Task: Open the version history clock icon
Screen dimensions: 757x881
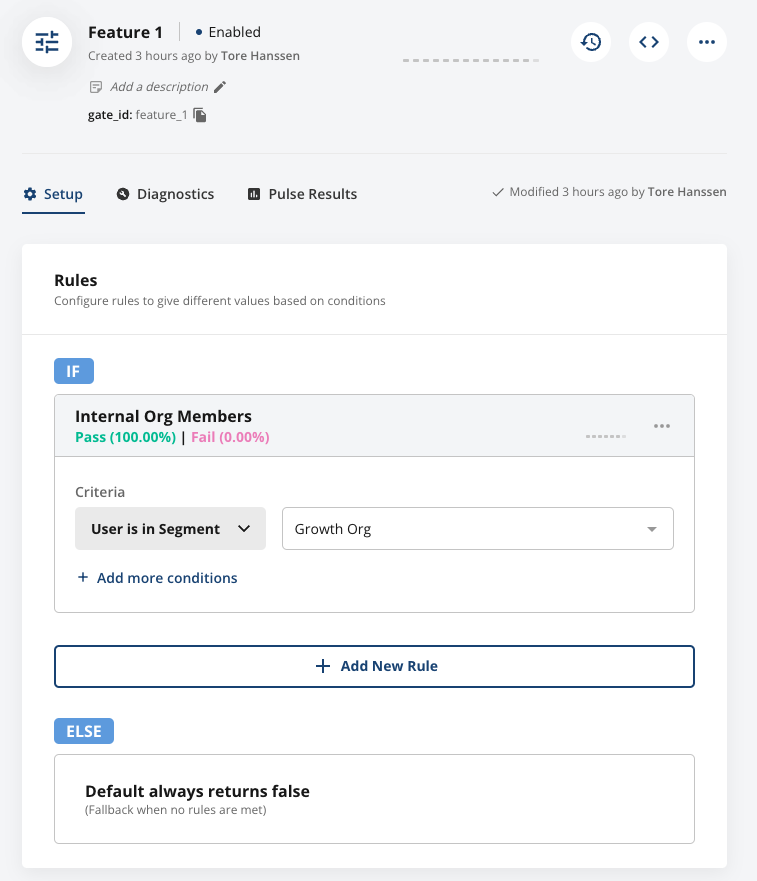Action: [590, 42]
